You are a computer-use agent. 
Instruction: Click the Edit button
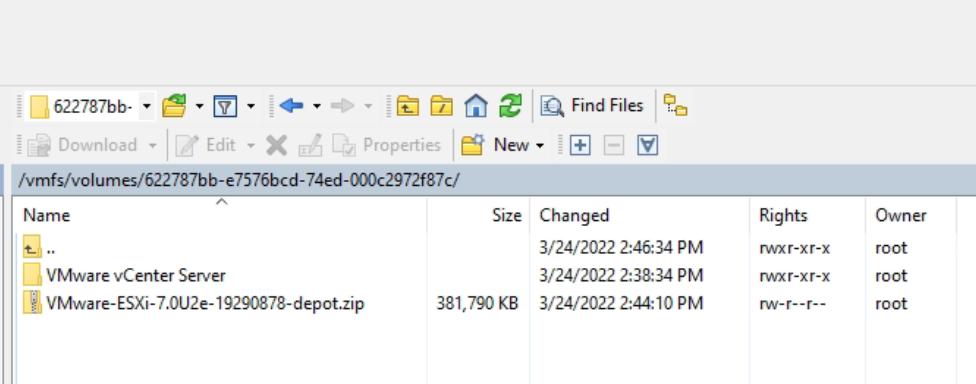click(205, 146)
